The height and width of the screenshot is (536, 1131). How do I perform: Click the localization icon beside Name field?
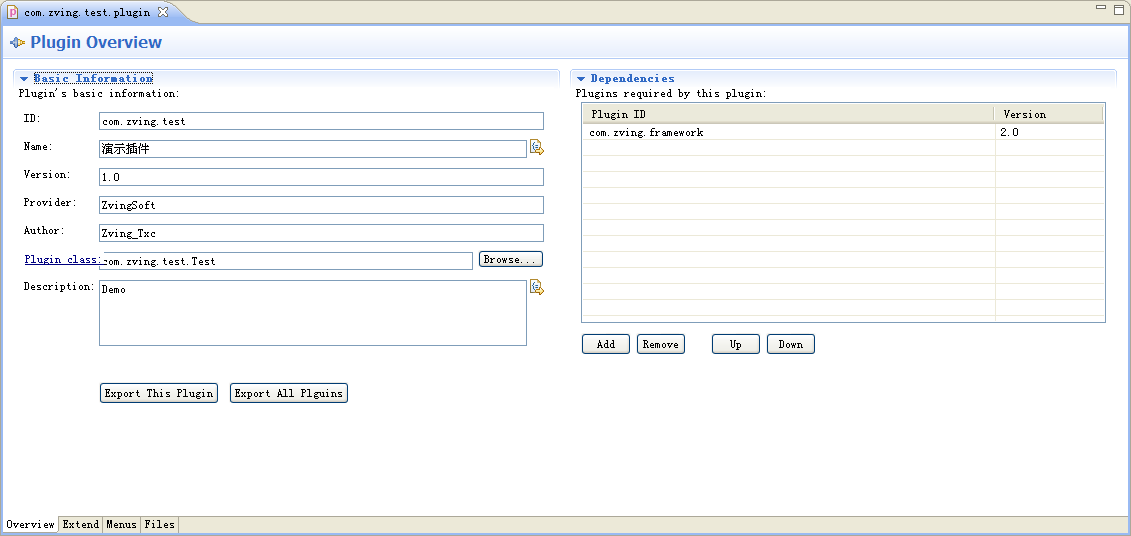536,148
